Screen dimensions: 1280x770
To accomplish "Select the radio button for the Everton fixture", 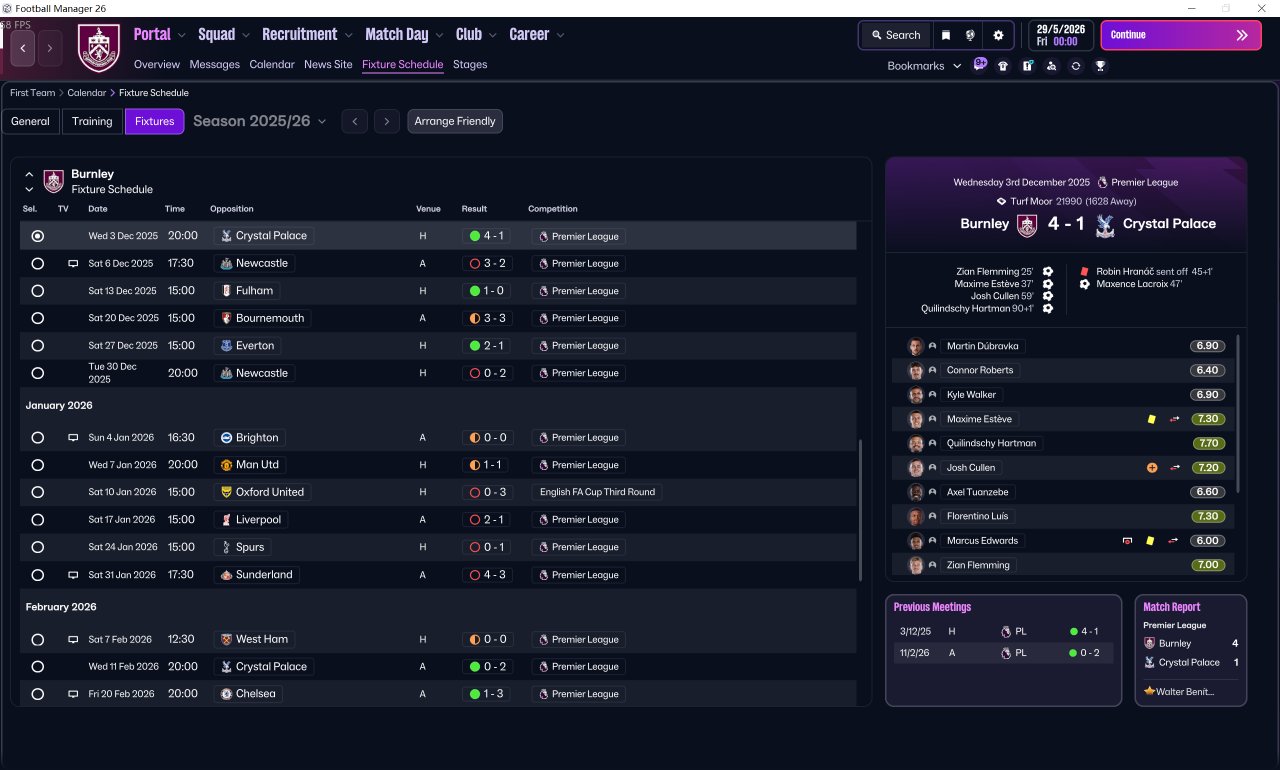I will pos(38,346).
